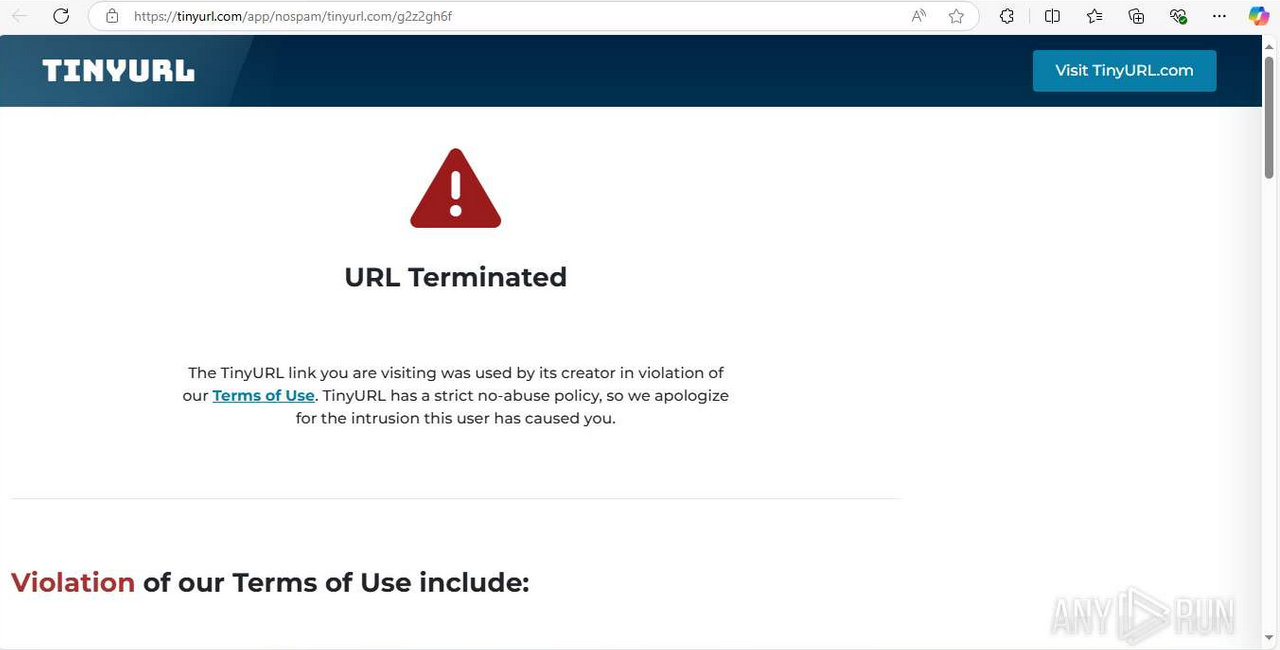The width and height of the screenshot is (1280, 650).
Task: Click the URL Terminated heading
Action: pyautogui.click(x=455, y=277)
